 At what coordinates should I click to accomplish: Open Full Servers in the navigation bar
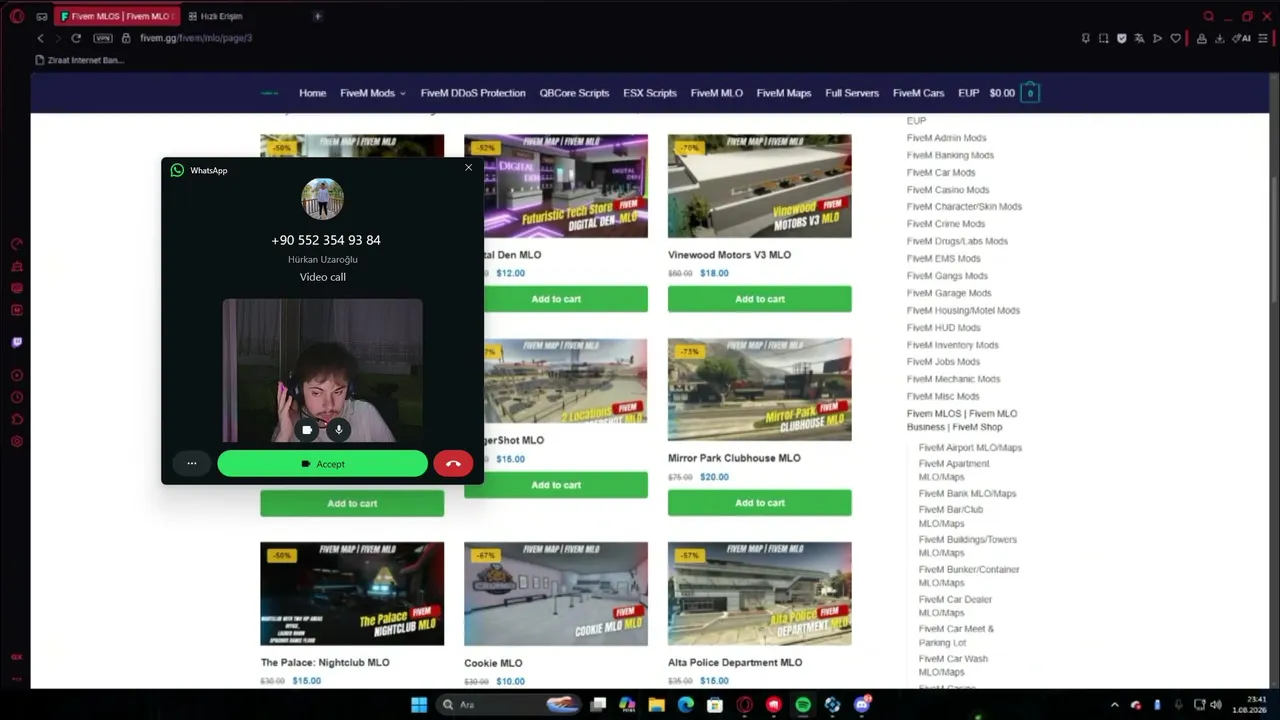(x=852, y=93)
